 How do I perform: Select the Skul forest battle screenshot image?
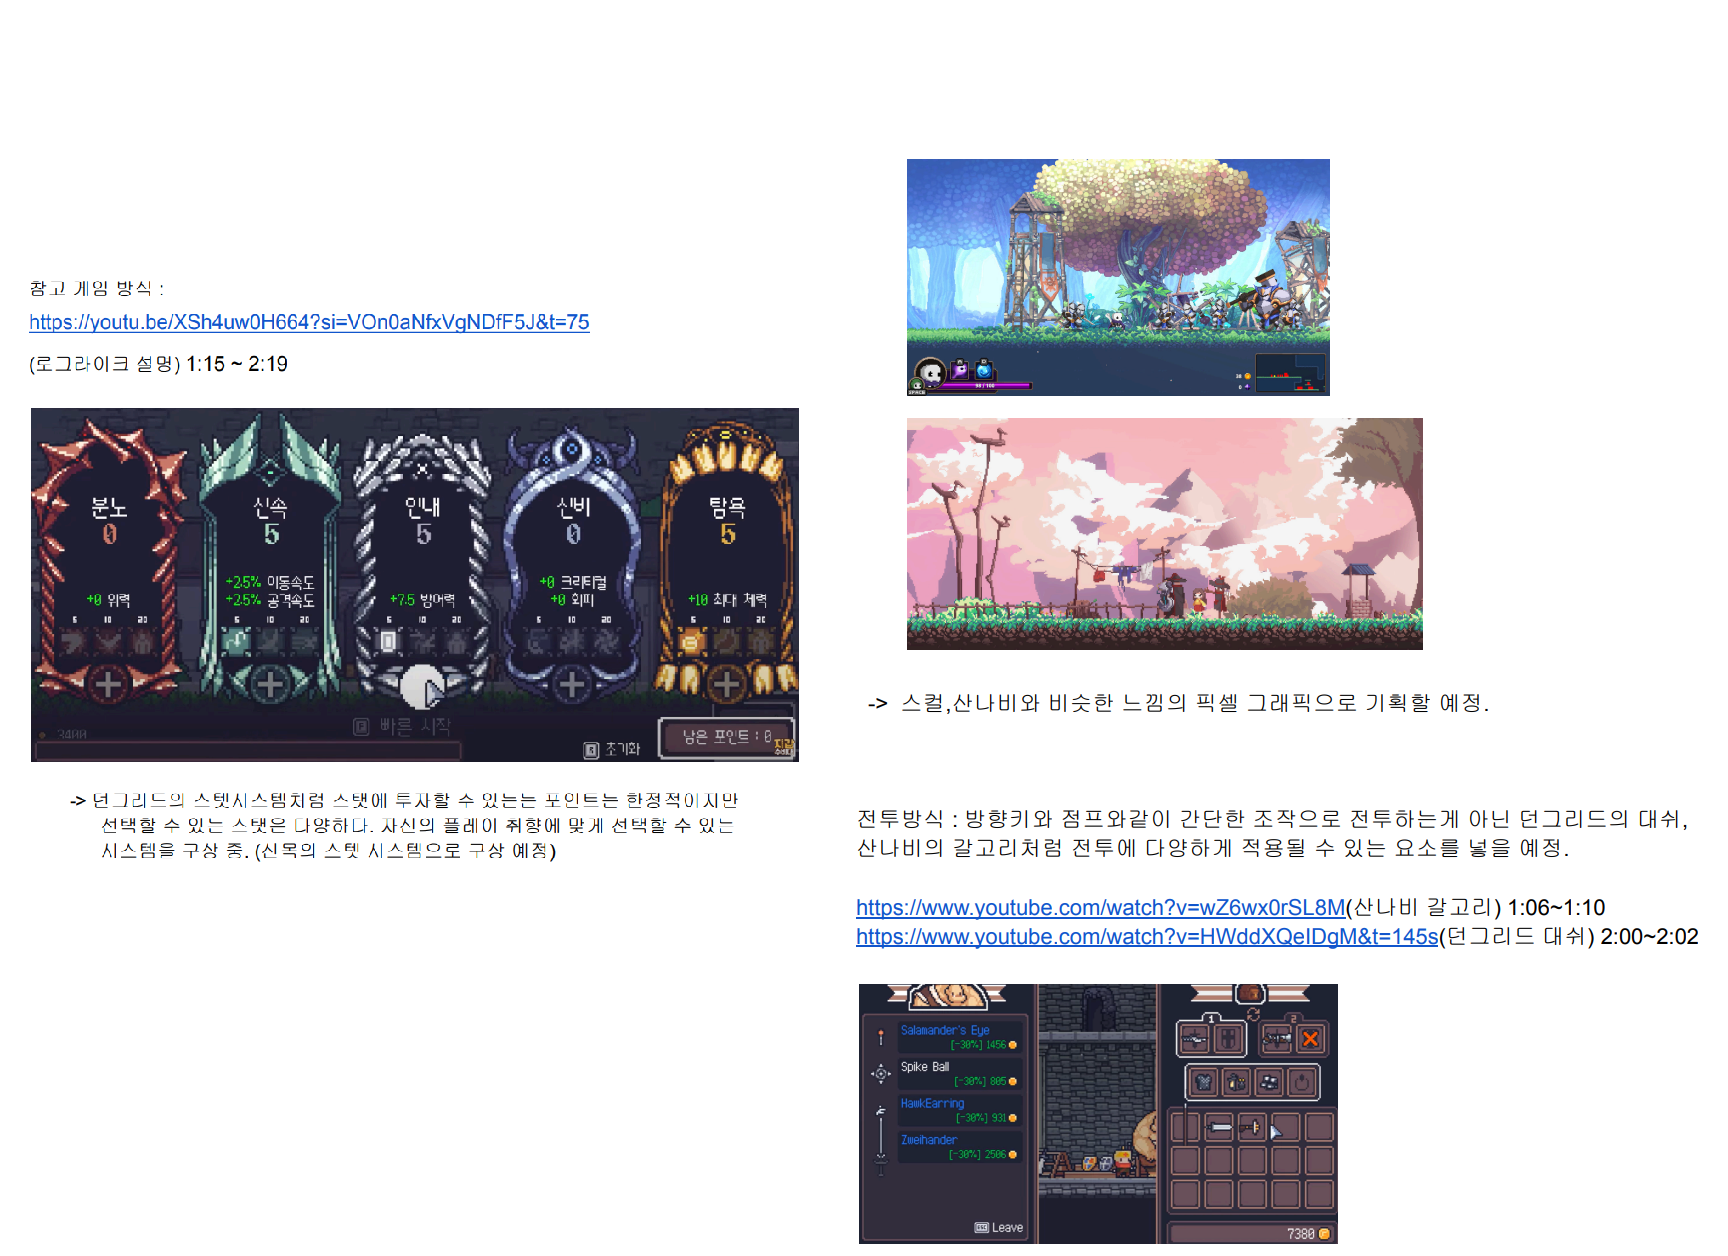tap(1118, 277)
